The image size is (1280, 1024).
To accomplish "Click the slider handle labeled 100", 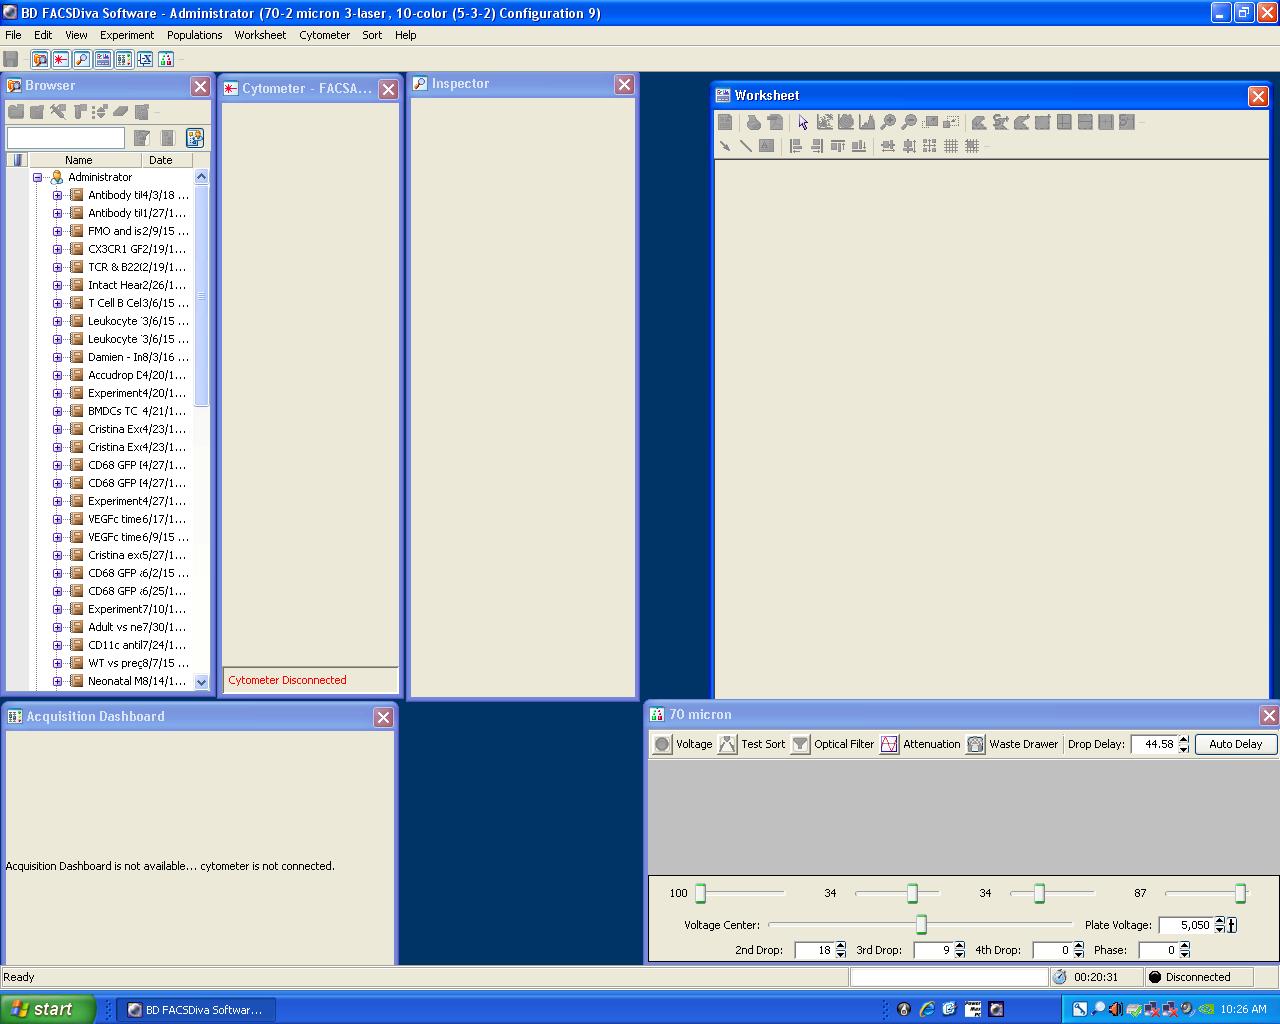I will point(700,893).
